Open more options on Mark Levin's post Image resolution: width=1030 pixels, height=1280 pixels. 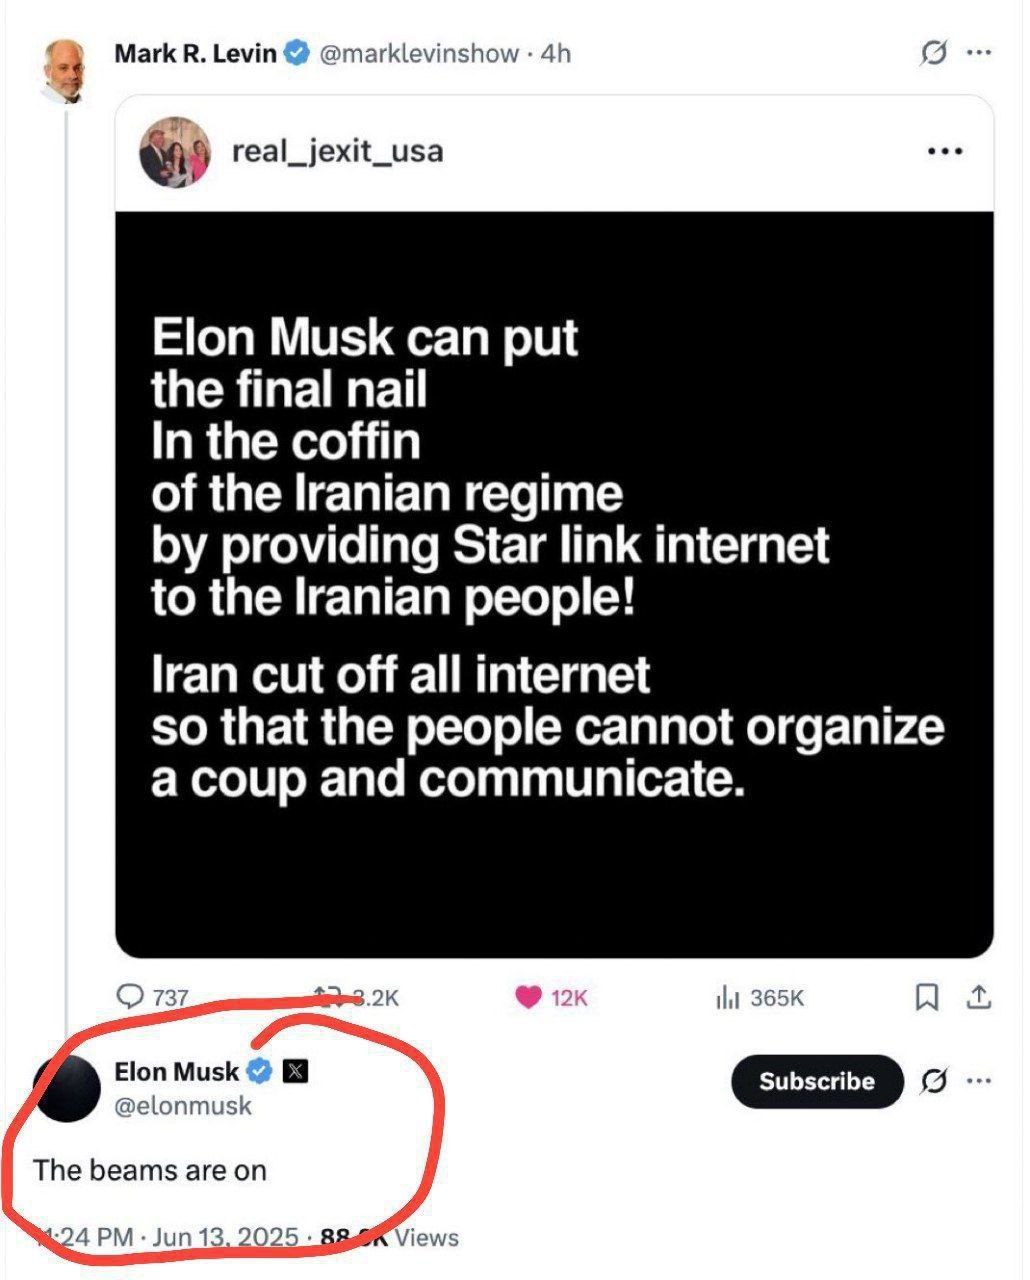[x=979, y=53]
